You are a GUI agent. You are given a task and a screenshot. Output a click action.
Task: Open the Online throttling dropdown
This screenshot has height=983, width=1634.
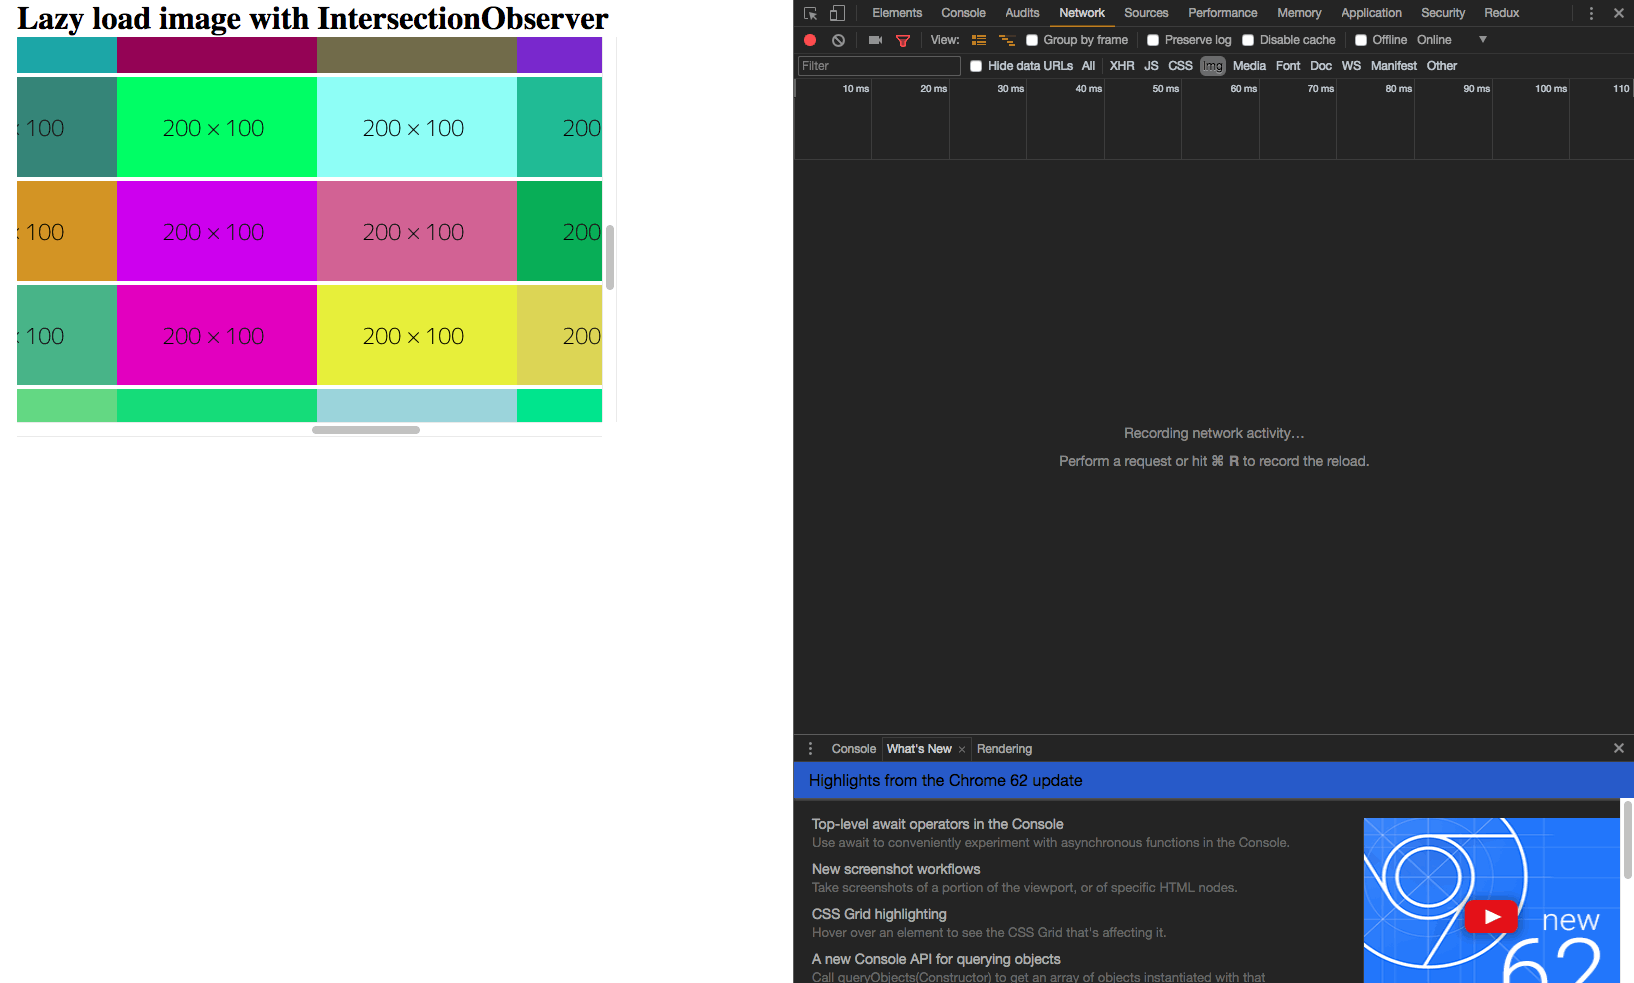[1452, 40]
